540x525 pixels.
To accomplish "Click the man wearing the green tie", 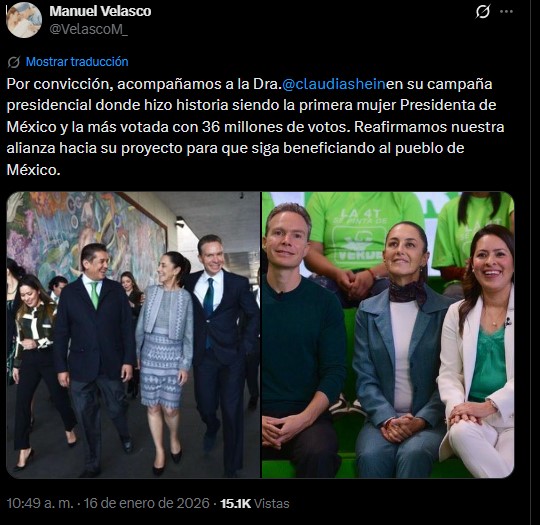I will (x=94, y=355).
